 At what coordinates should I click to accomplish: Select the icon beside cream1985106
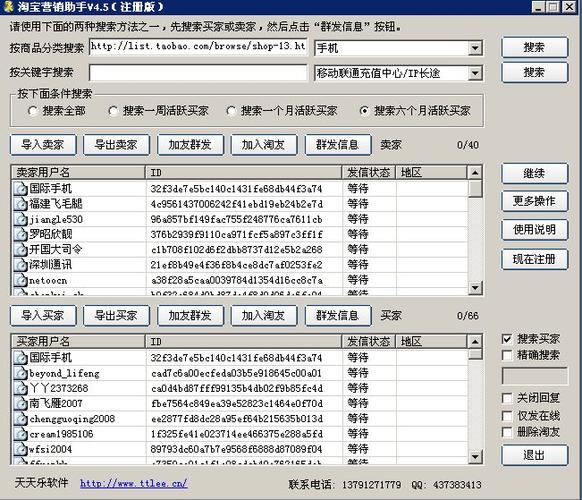20,434
